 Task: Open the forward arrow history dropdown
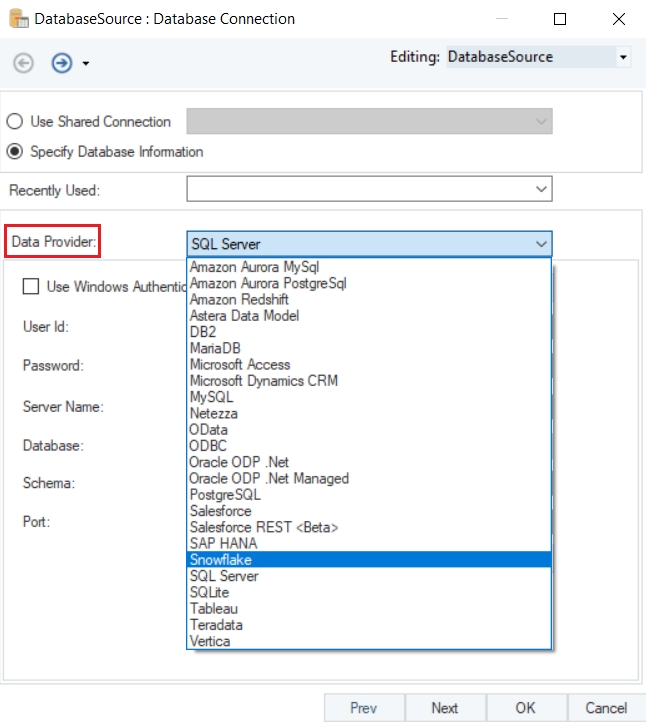click(86, 64)
